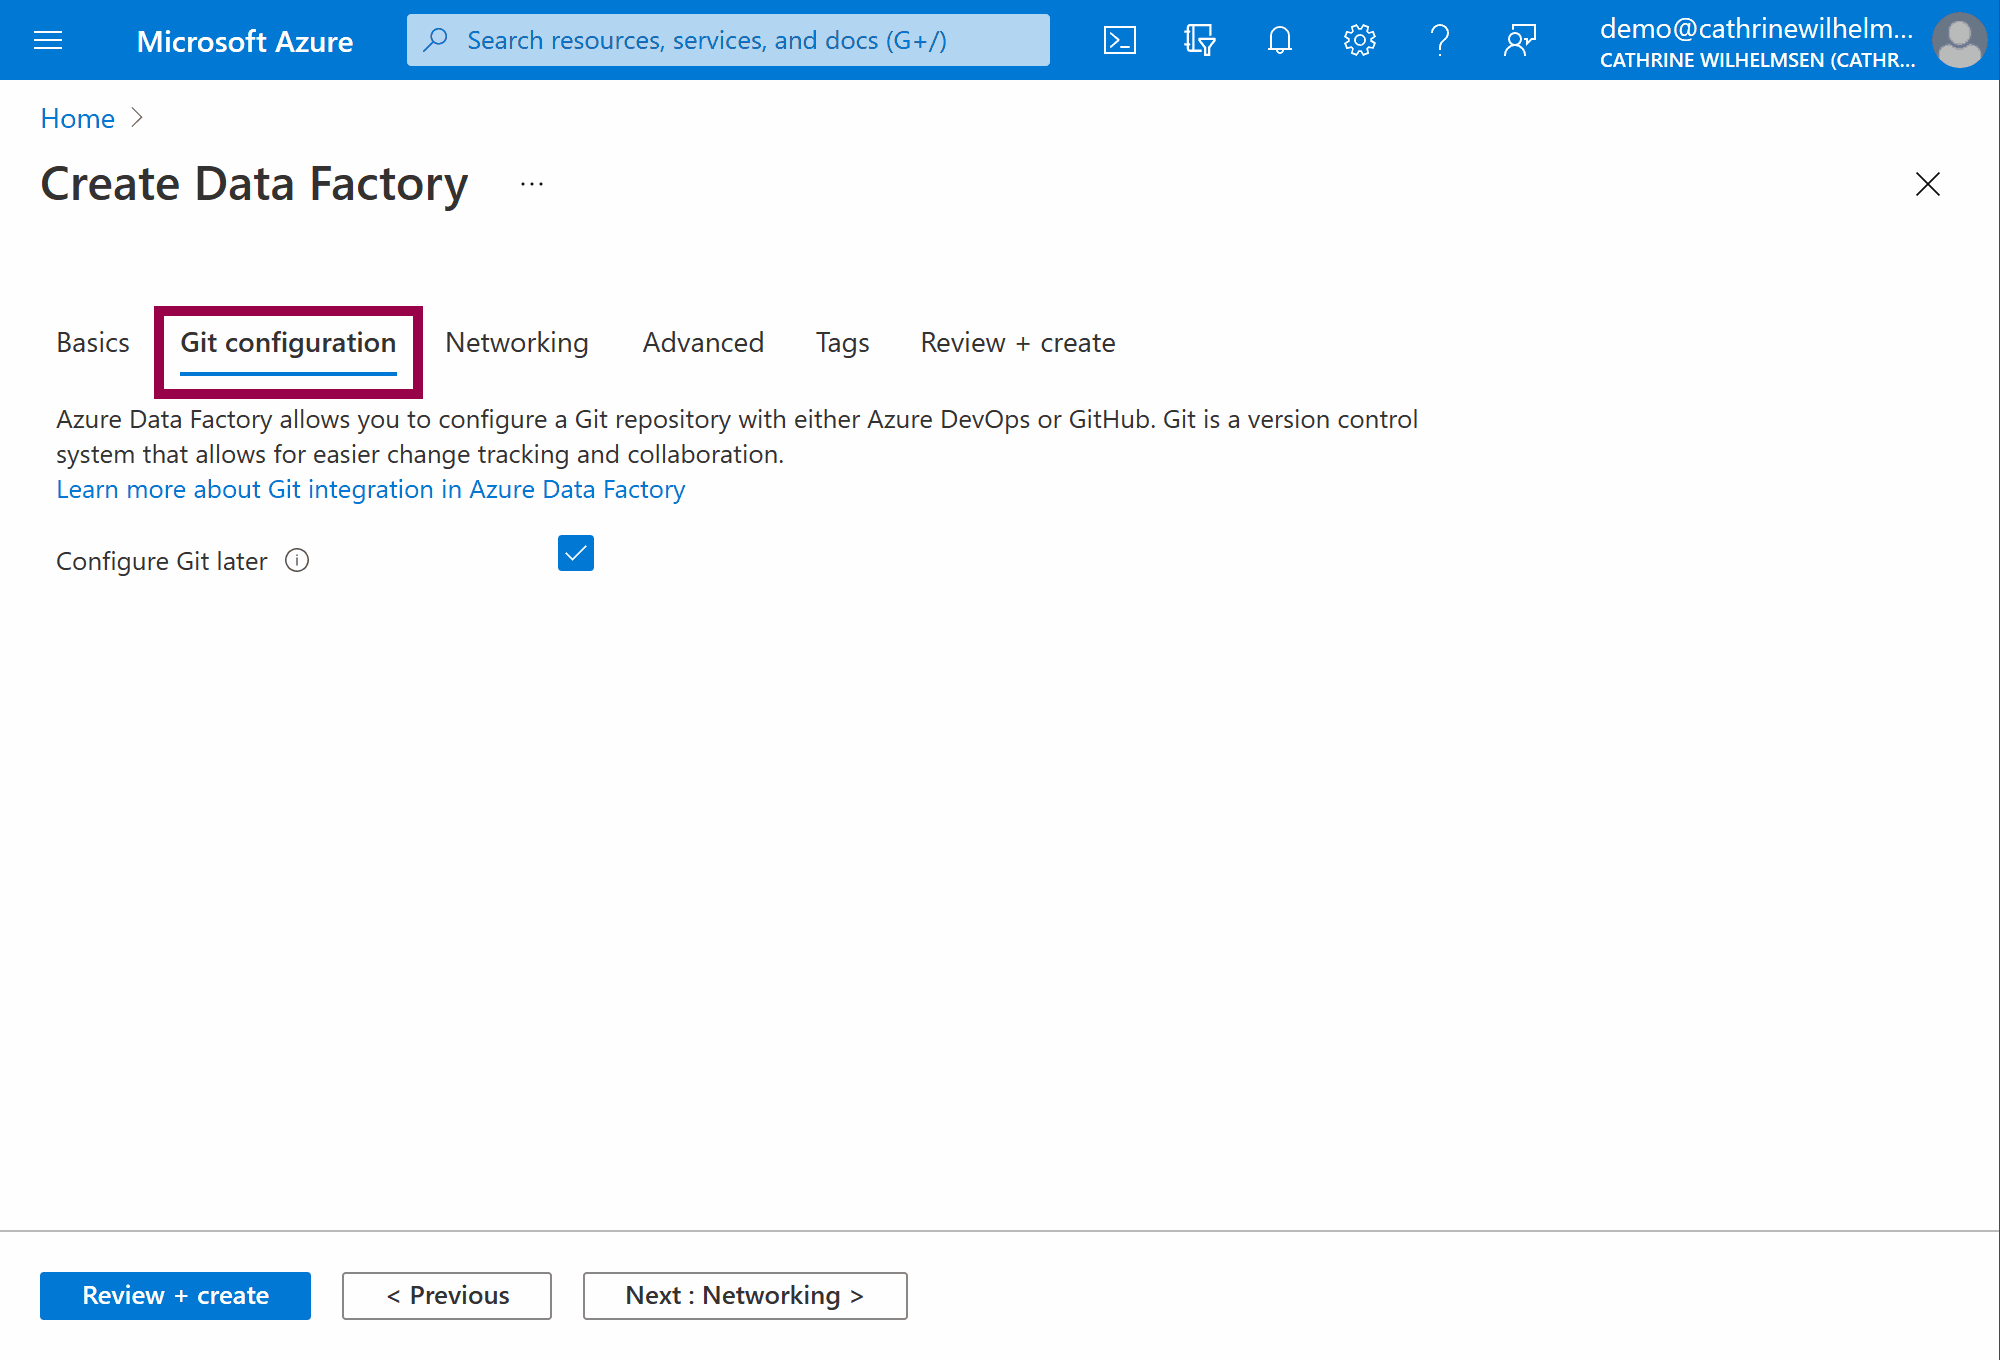The width and height of the screenshot is (2000, 1360).
Task: Show info tooltip for Configure Git later
Action: point(297,560)
